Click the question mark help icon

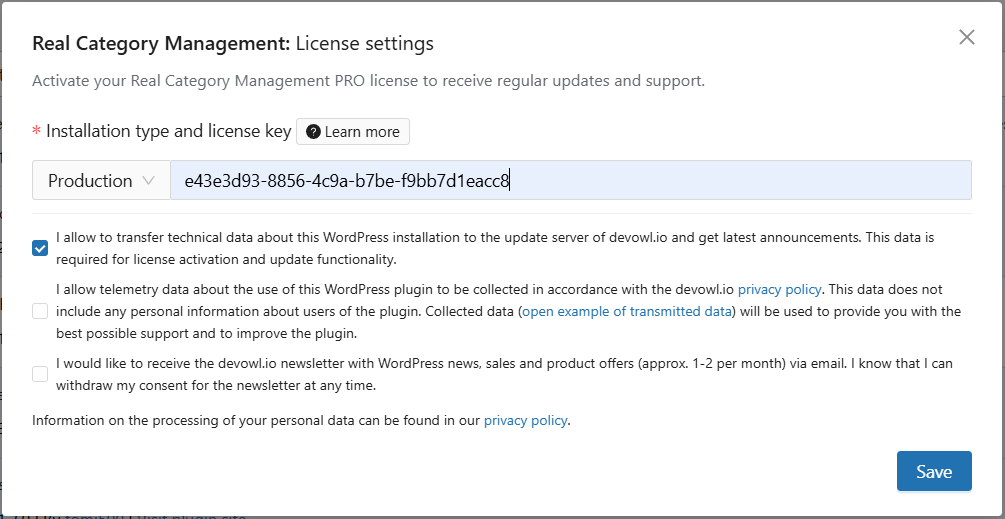tap(313, 132)
